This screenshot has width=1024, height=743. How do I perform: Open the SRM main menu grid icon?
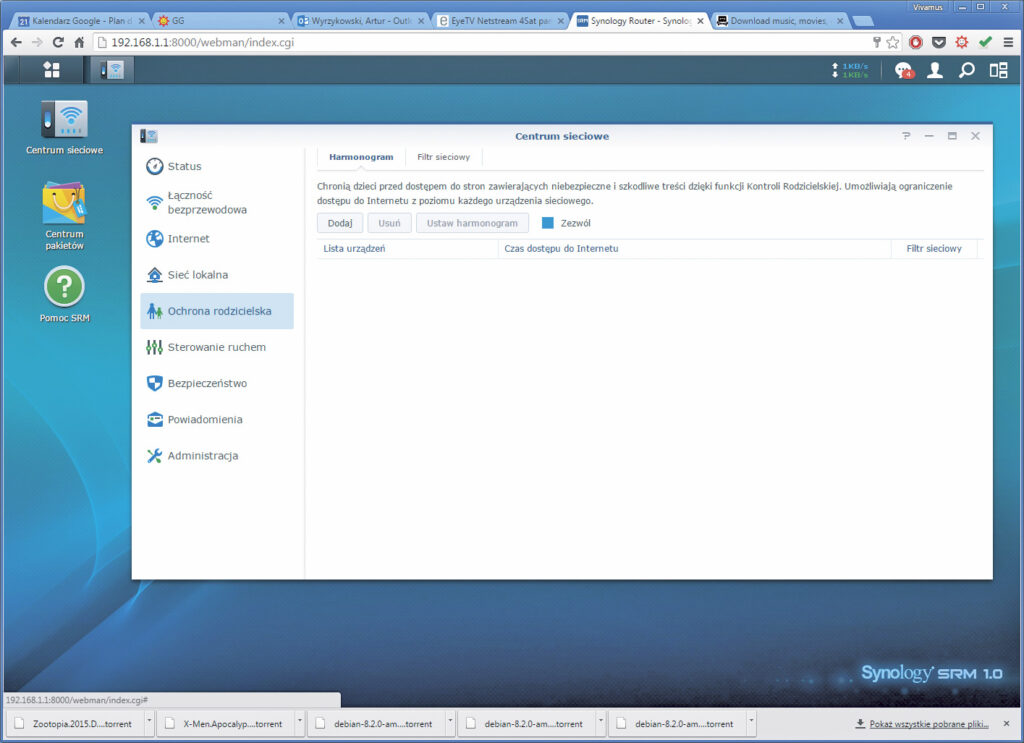point(51,70)
